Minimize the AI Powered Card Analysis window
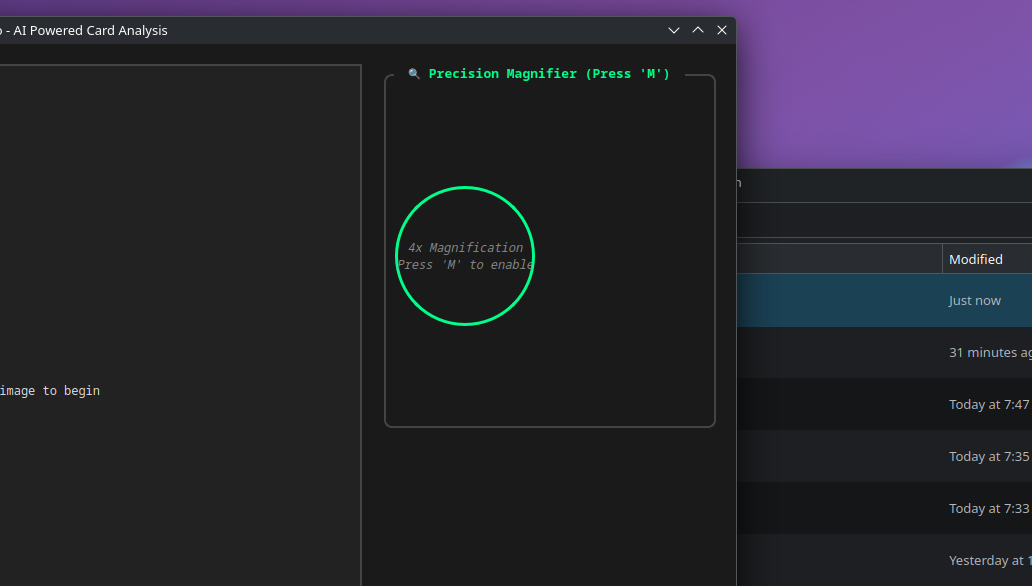 point(673,30)
